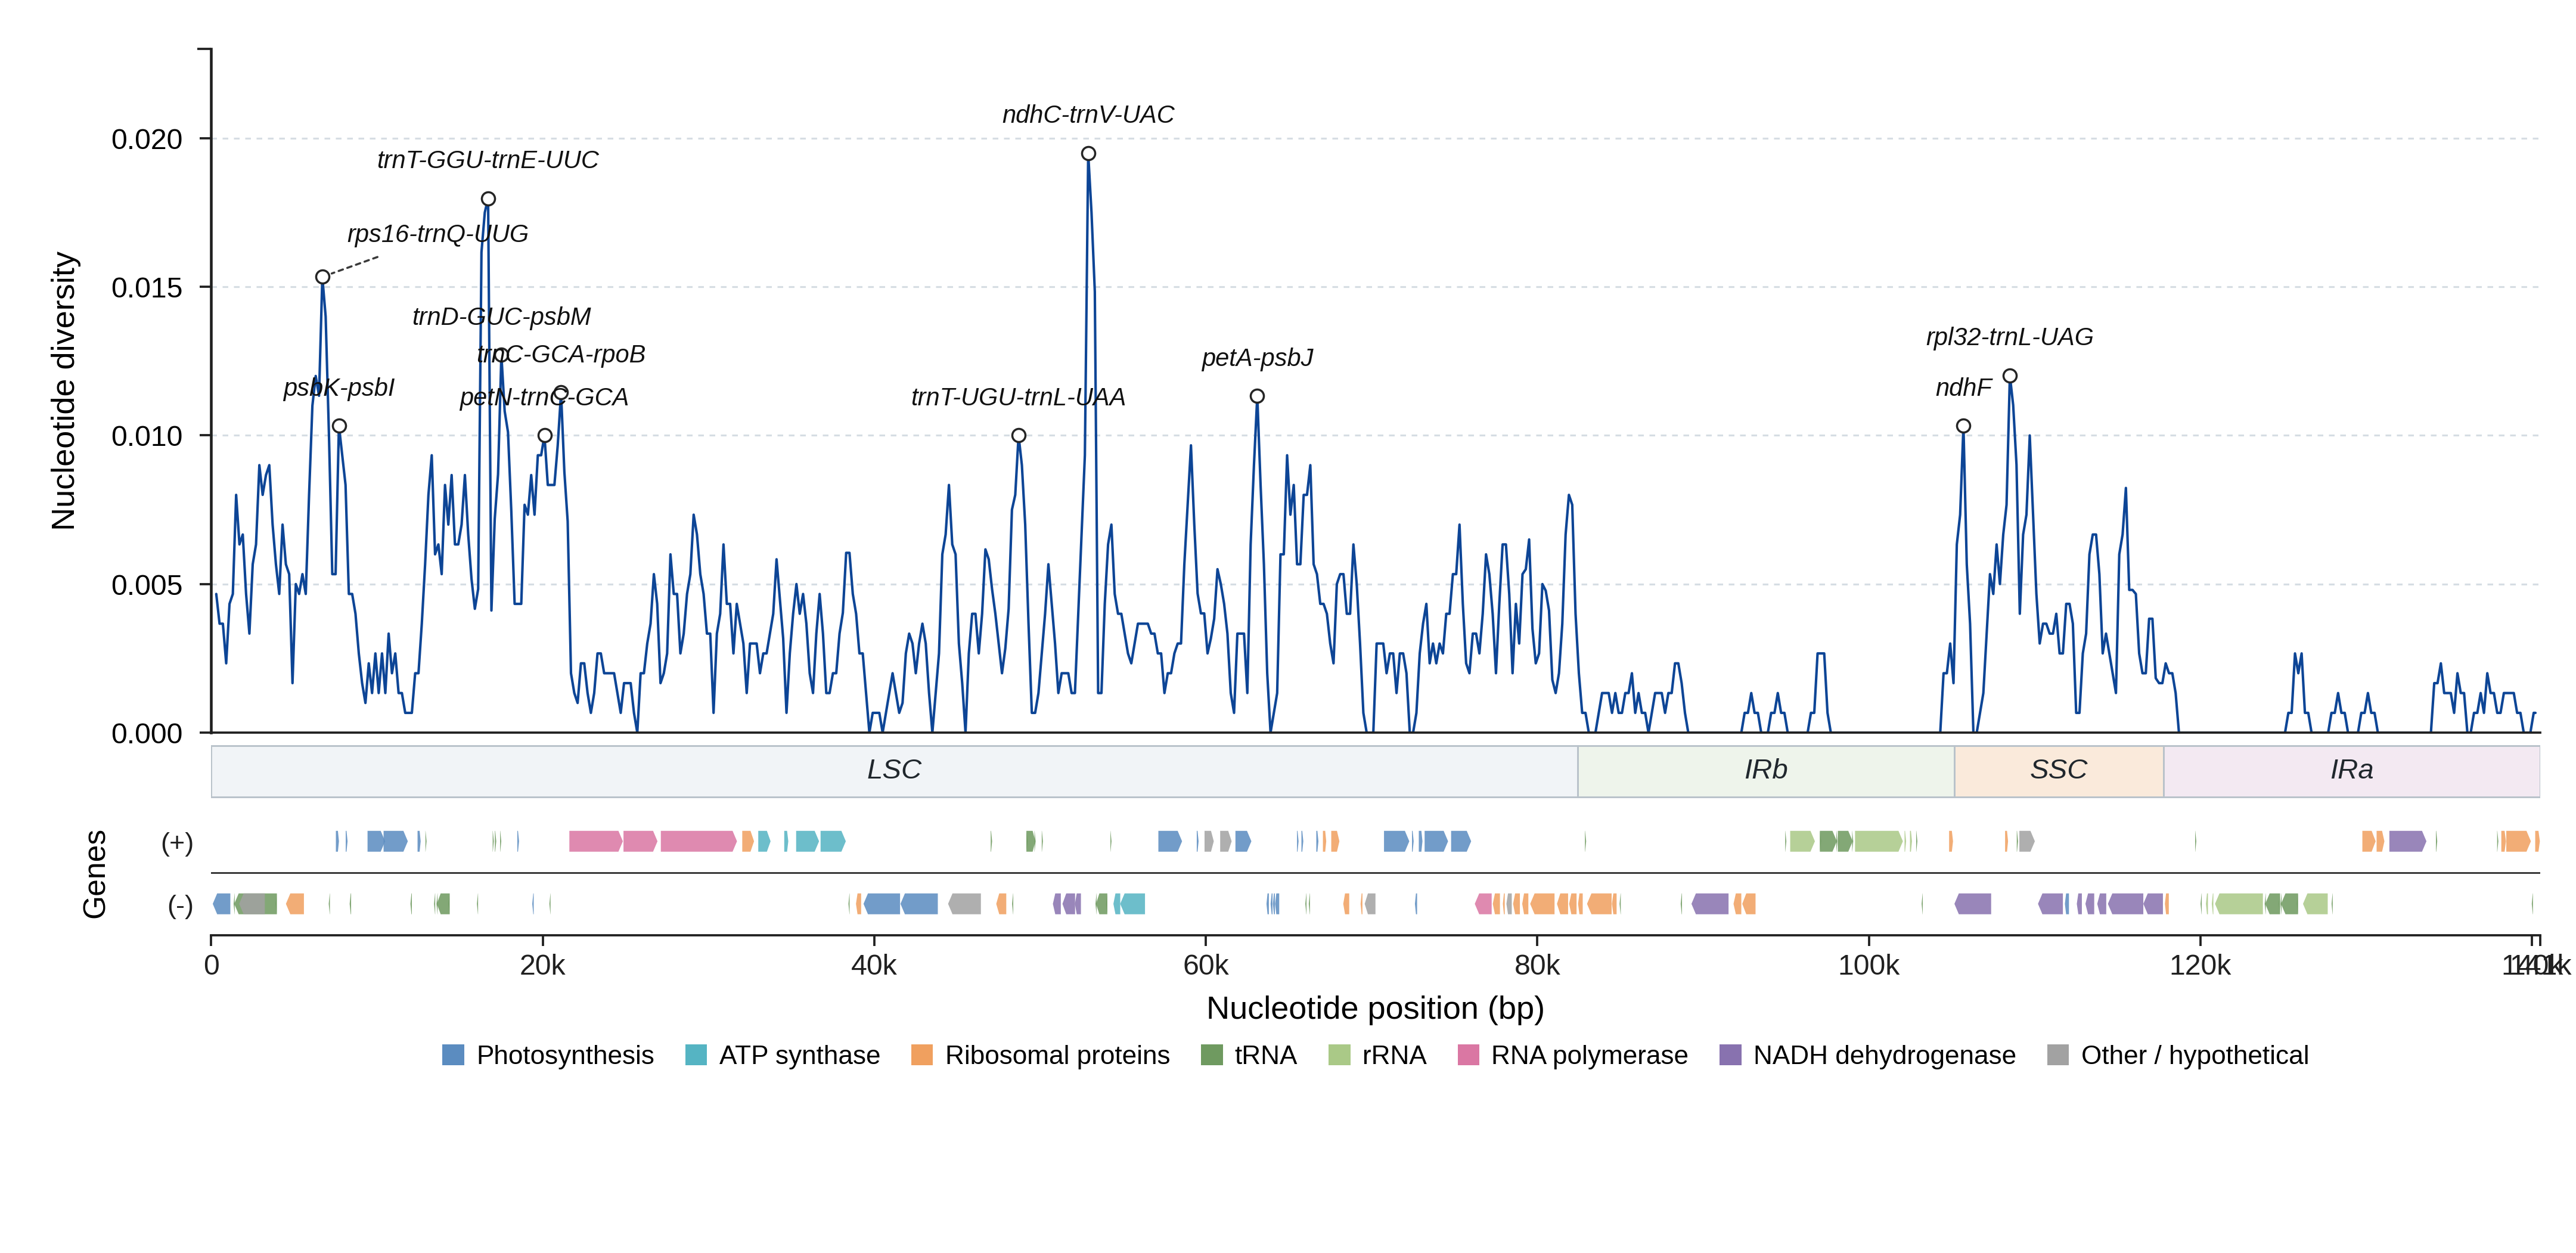Screen dimensions: 2576x1253
Task: Click the ndhF label text
Action: point(1964,388)
